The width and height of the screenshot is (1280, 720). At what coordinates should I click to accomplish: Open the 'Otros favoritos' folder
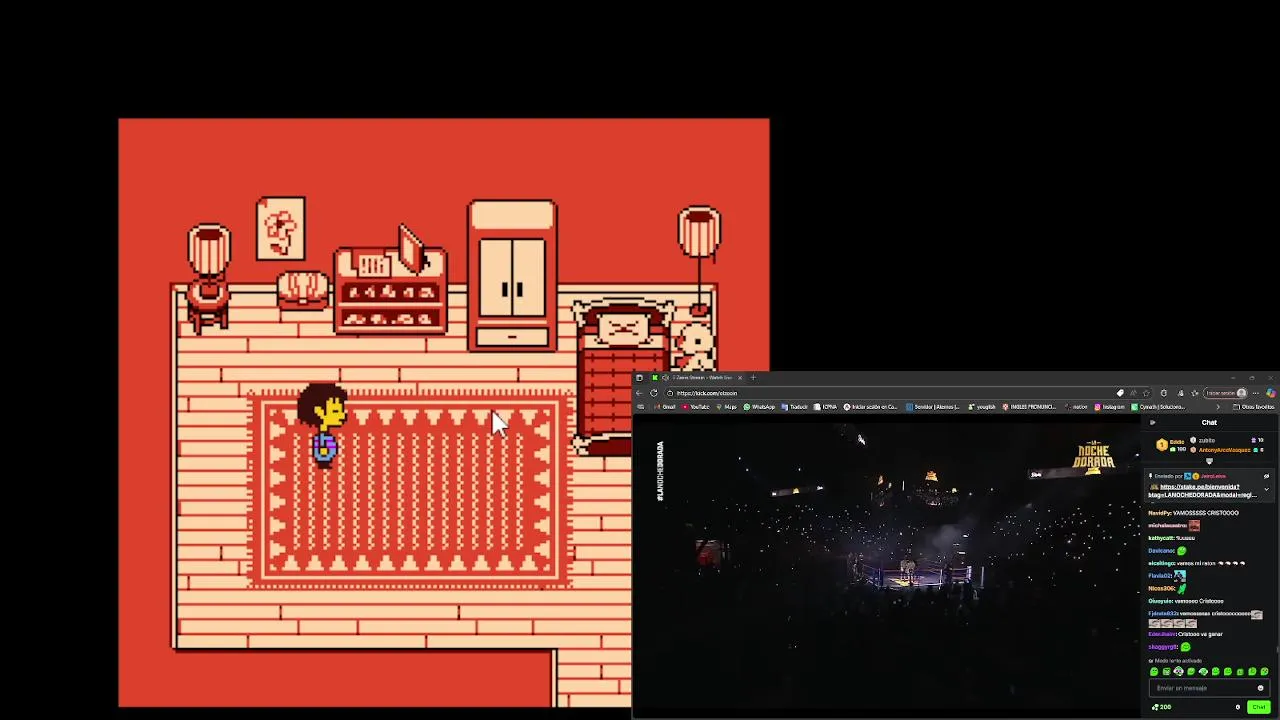[1254, 407]
